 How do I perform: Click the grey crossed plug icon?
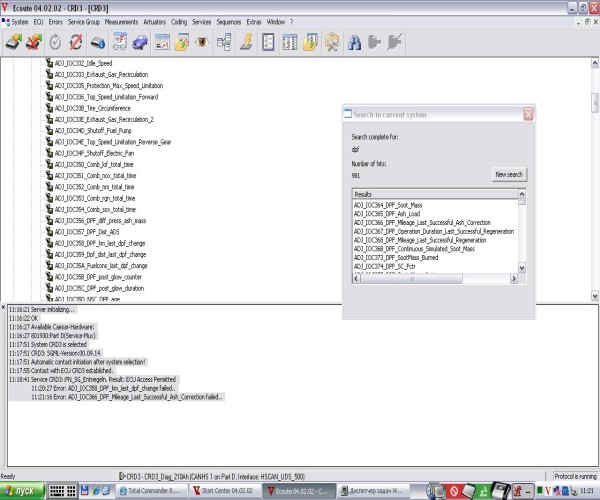coord(394,42)
